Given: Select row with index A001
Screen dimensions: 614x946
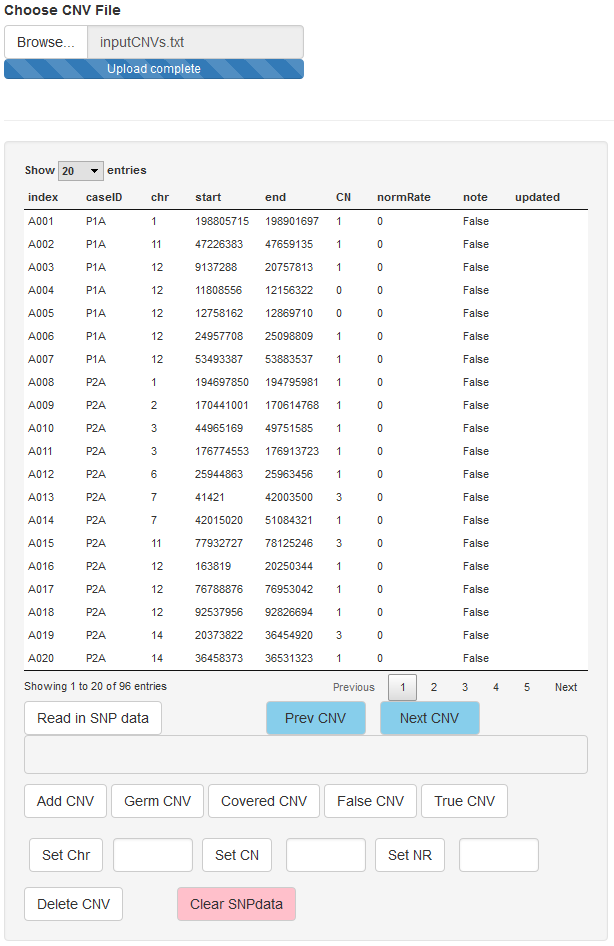Looking at the screenshot, I should (x=306, y=221).
